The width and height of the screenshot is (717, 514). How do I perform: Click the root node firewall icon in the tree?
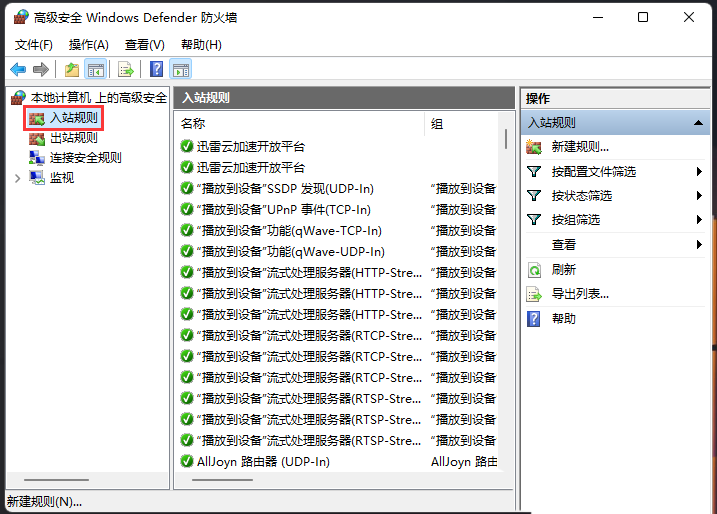[19, 97]
